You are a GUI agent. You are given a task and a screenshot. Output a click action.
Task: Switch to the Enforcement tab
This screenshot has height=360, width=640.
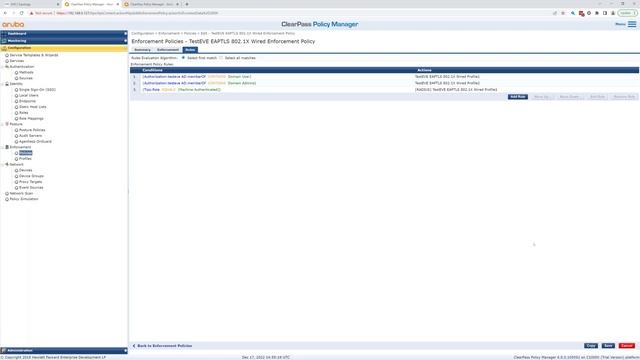coord(168,50)
